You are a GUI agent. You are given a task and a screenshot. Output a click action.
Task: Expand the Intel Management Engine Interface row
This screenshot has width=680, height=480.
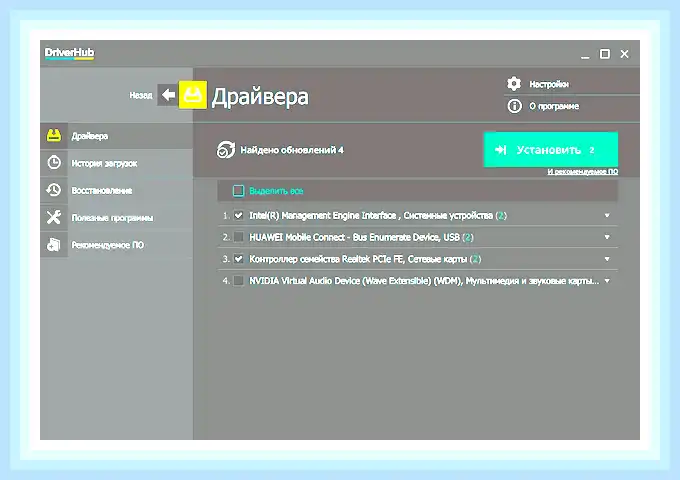pos(607,216)
